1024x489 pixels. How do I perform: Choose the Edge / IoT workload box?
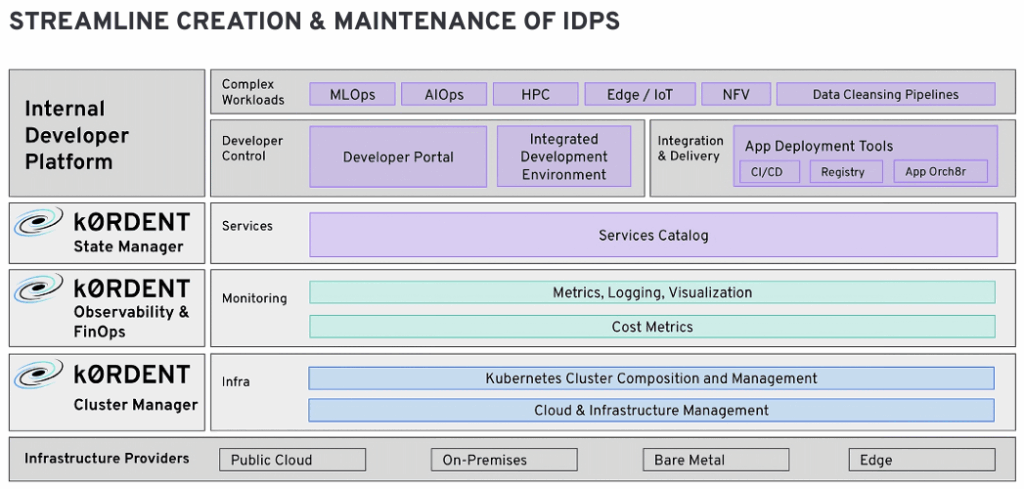[x=639, y=94]
